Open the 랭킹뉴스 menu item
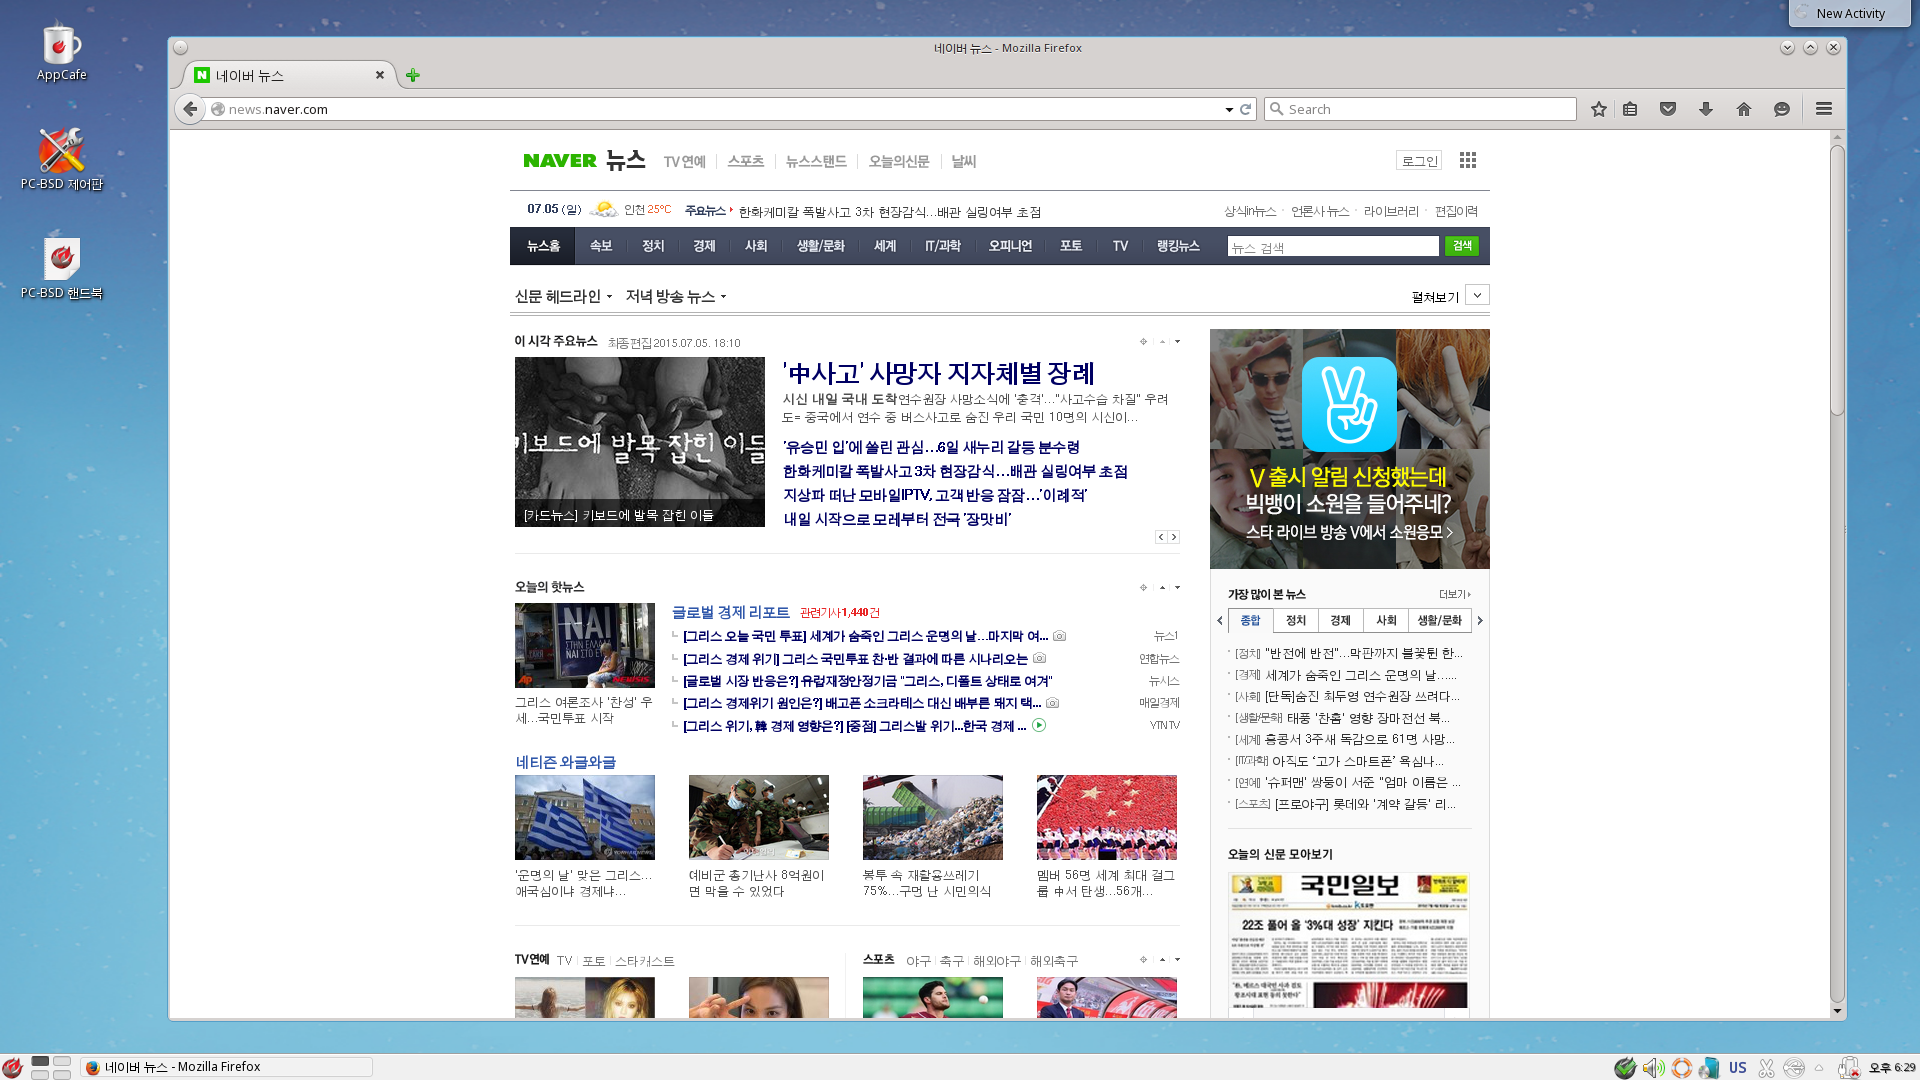The width and height of the screenshot is (1920, 1080). [x=1178, y=246]
